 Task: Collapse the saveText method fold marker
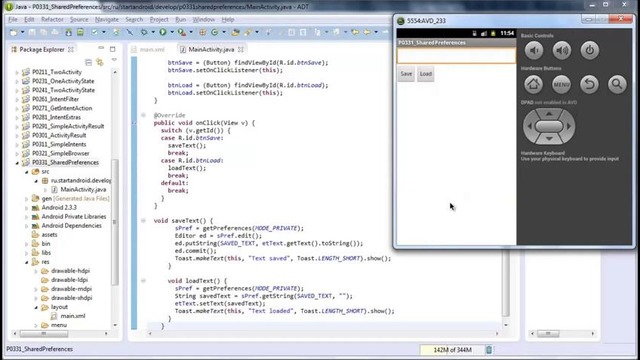point(143,220)
